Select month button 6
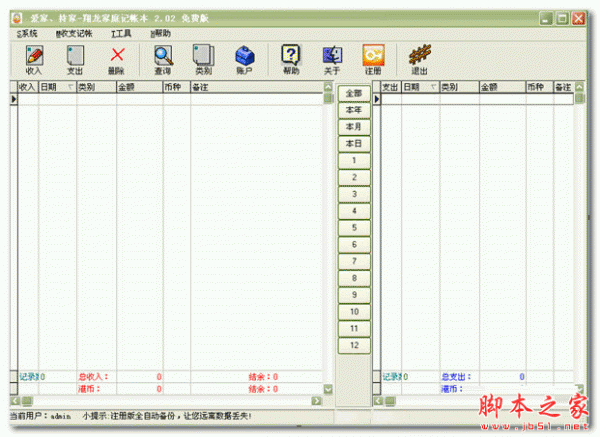600x437 pixels. coord(354,245)
